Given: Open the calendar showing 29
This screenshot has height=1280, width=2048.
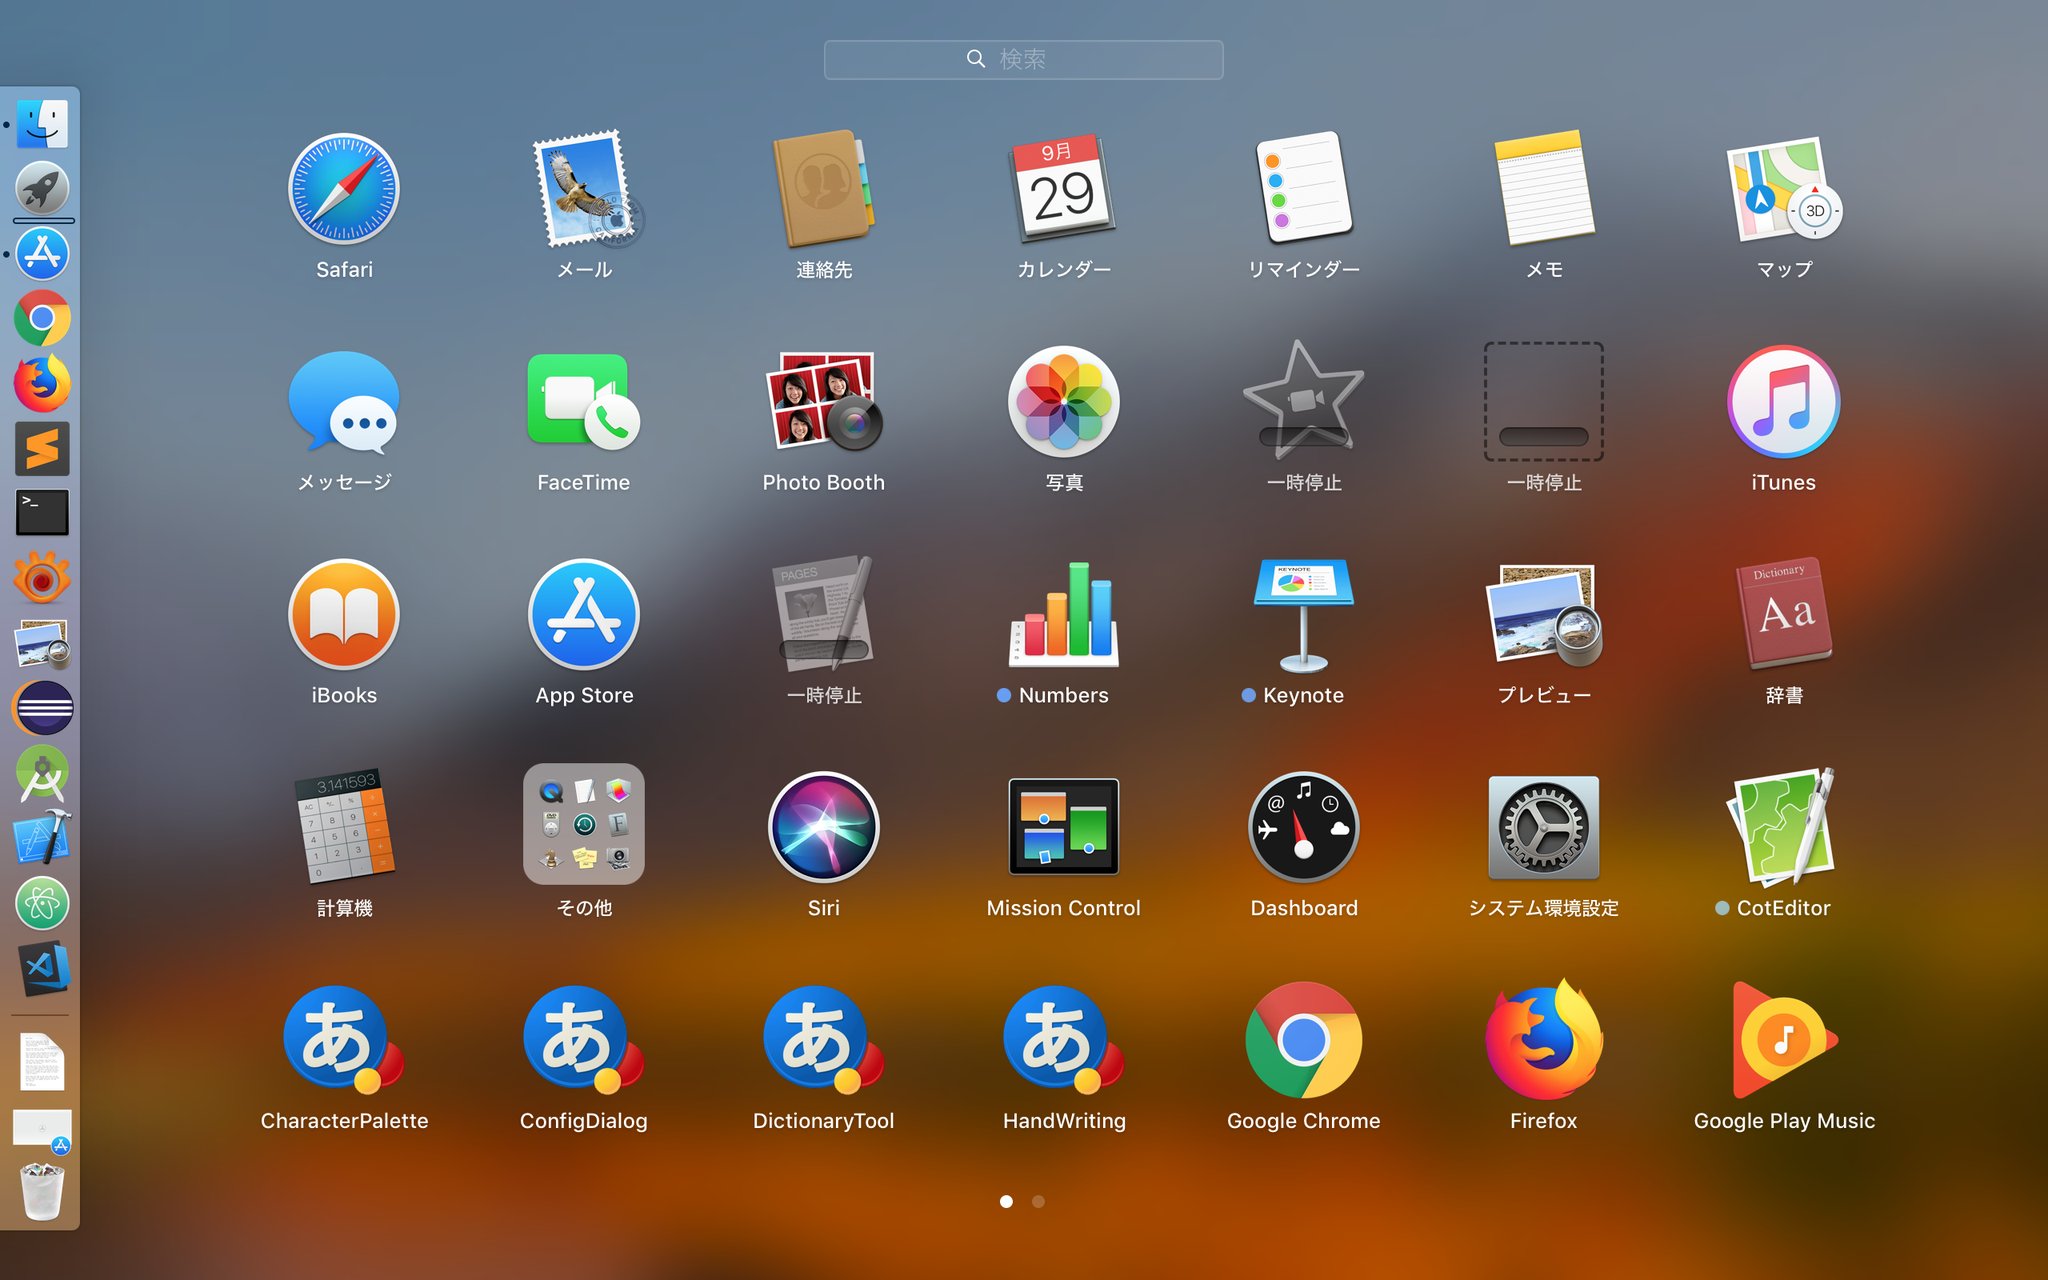Looking at the screenshot, I should pos(1063,190).
